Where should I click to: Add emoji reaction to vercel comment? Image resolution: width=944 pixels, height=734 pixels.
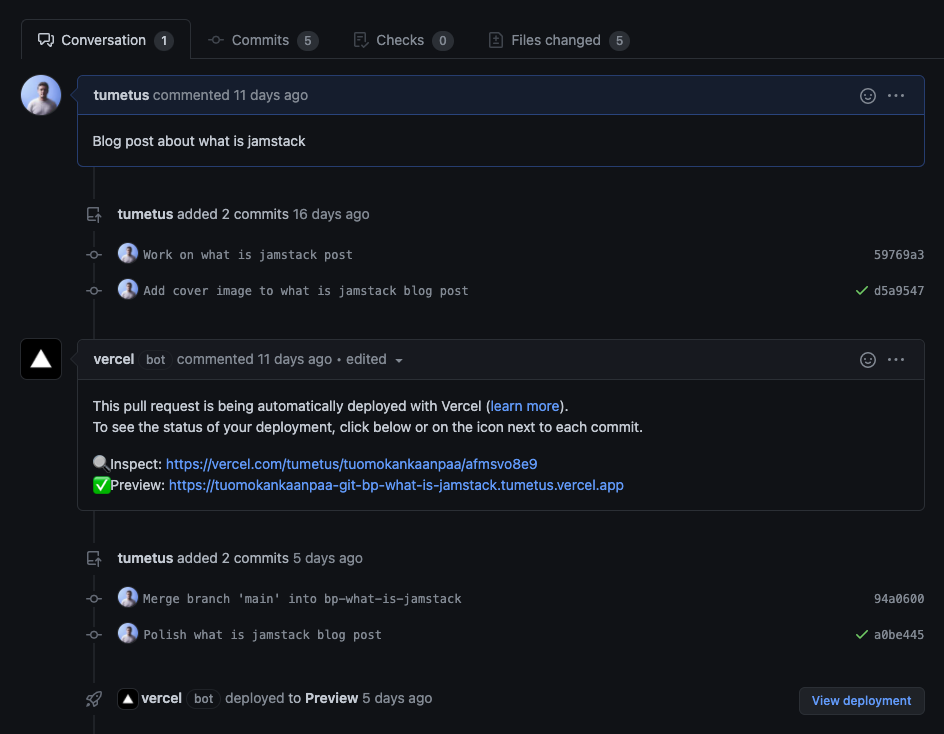click(868, 360)
